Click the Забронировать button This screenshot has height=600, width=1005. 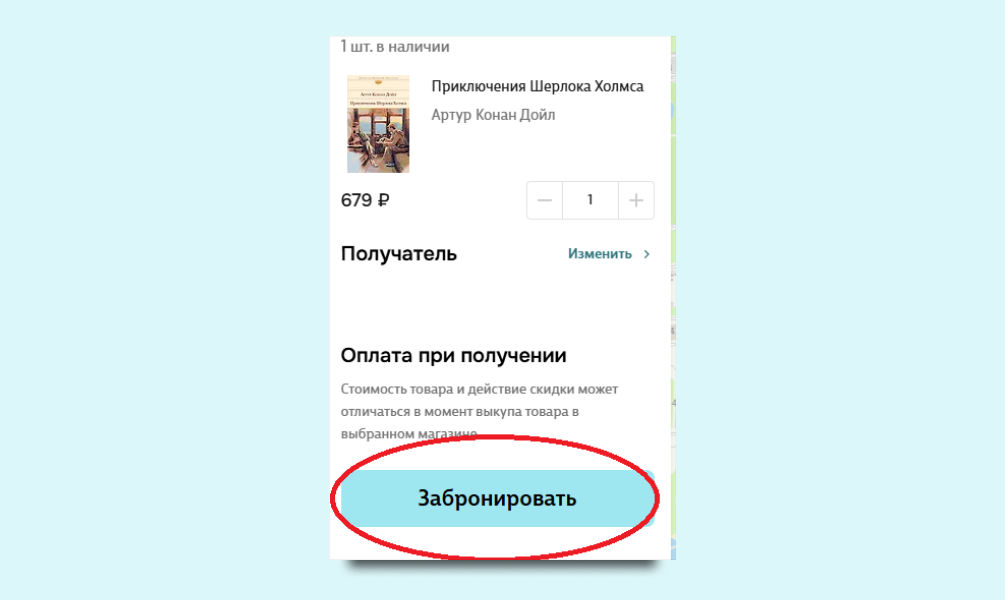(497, 498)
